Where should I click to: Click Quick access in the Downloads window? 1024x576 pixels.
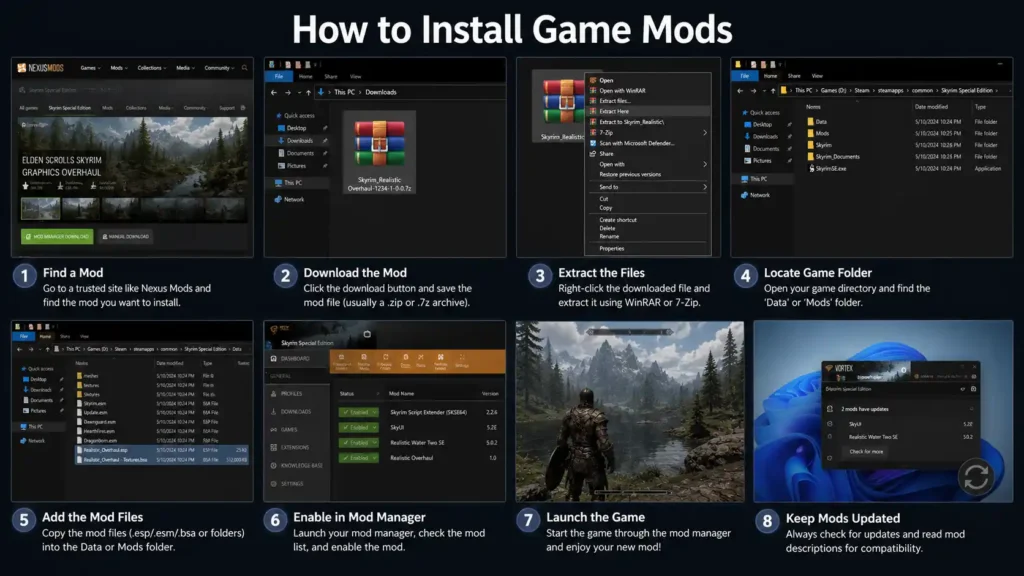[295, 116]
